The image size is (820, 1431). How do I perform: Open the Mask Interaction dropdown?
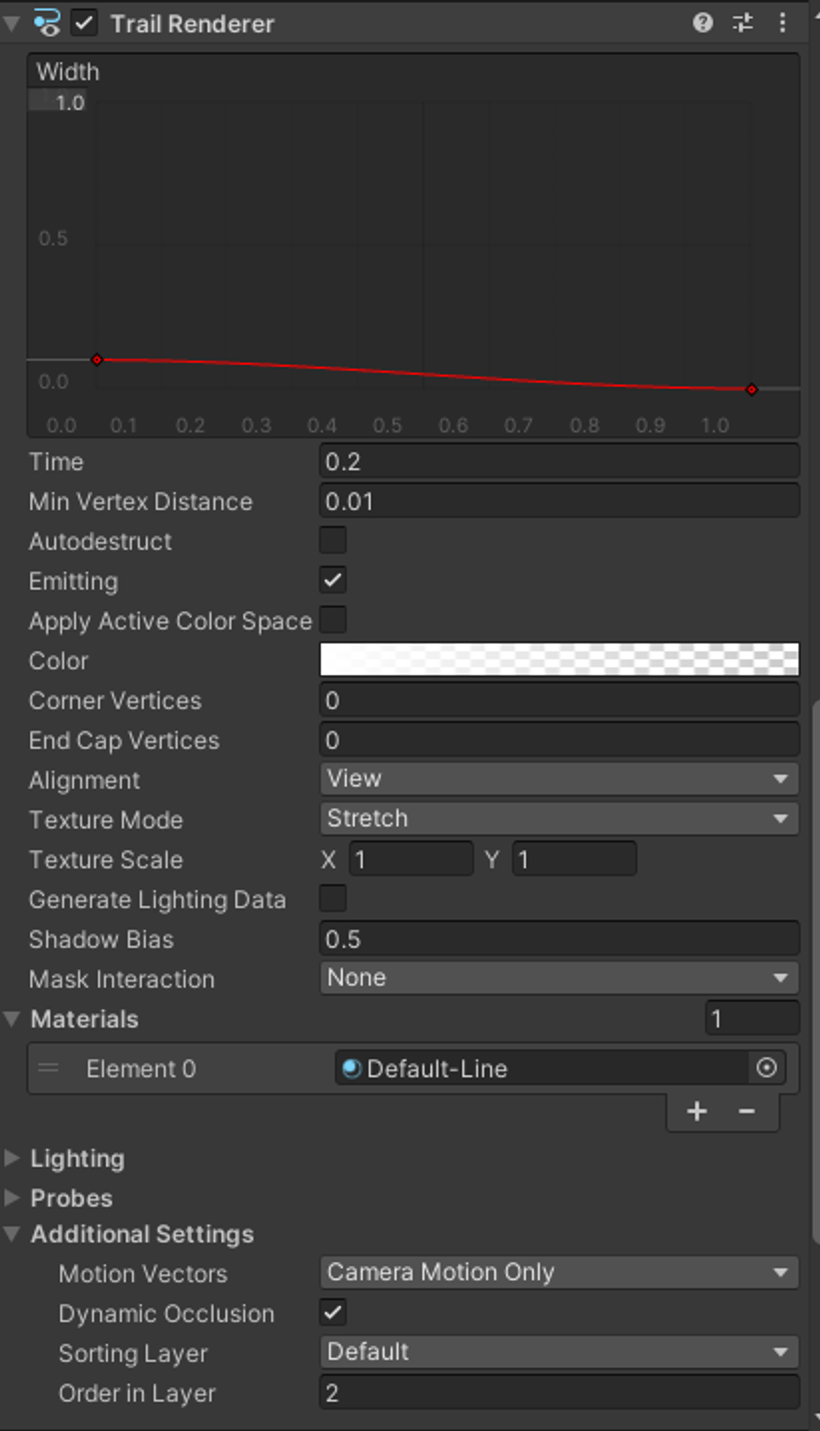pyautogui.click(x=559, y=977)
